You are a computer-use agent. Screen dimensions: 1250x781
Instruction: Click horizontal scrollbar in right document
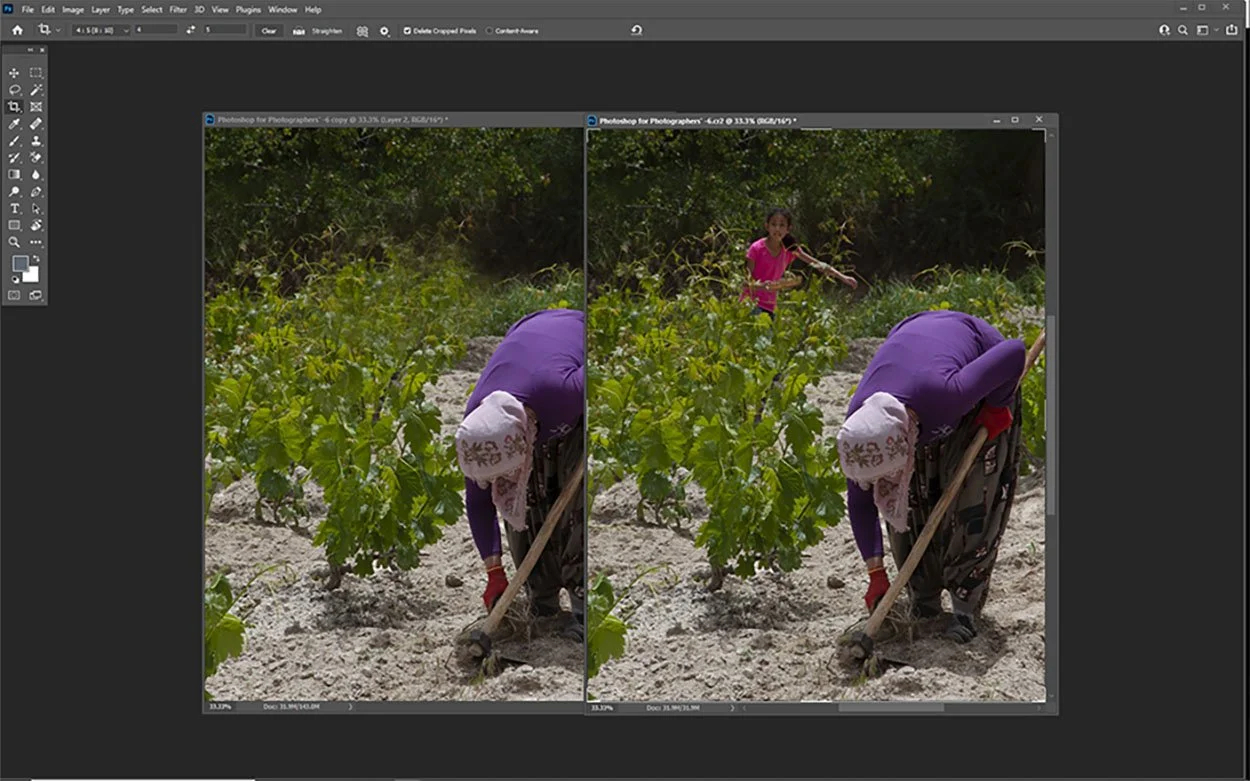890,708
